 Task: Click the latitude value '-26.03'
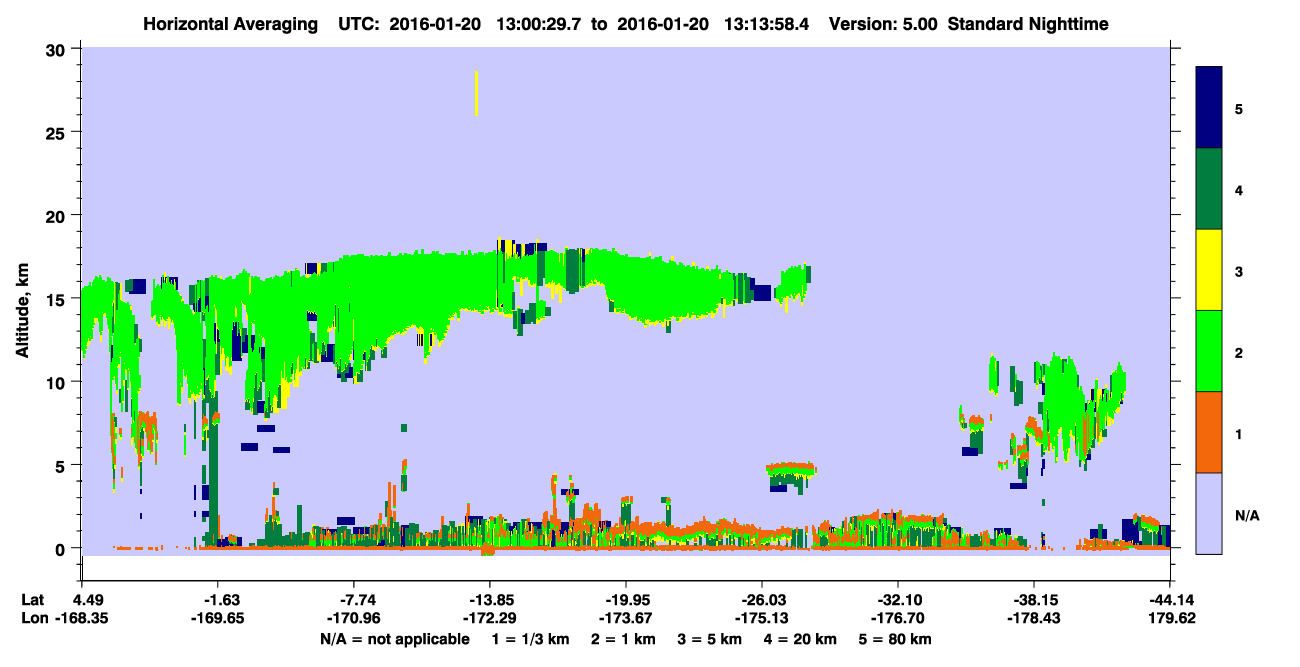click(761, 600)
